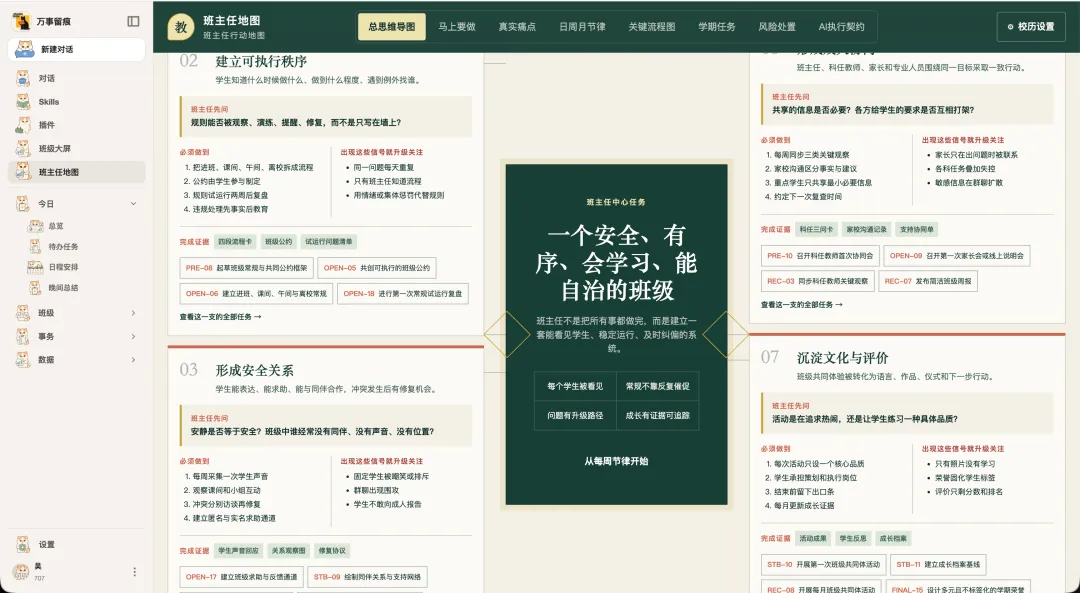Viewport: 1080px width, 593px height.
Task: Open the three-dot user menu
Action: coord(134,572)
